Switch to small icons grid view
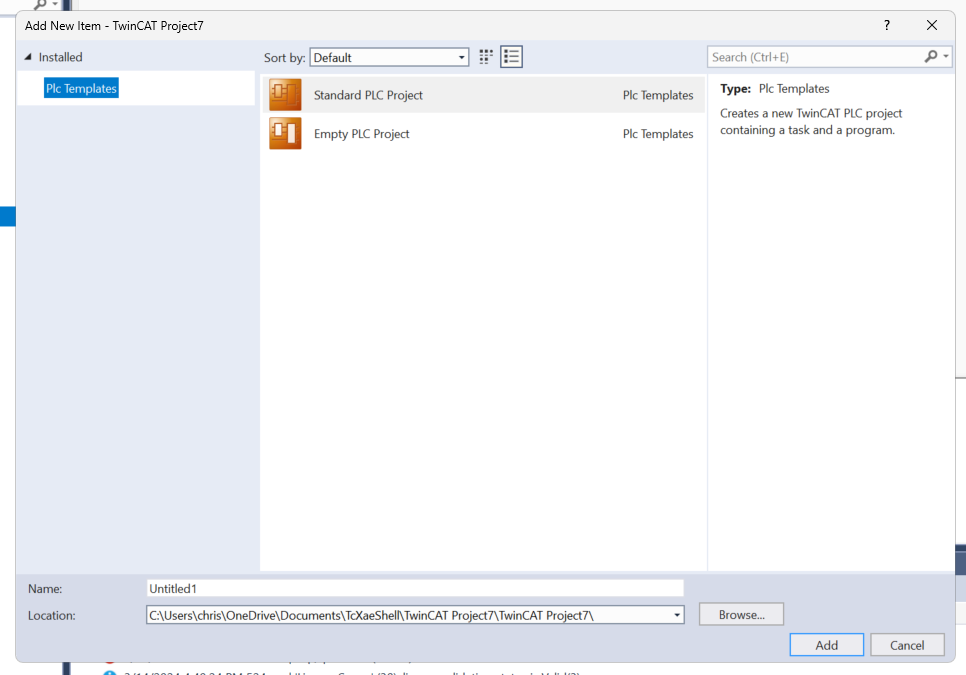 click(x=486, y=57)
